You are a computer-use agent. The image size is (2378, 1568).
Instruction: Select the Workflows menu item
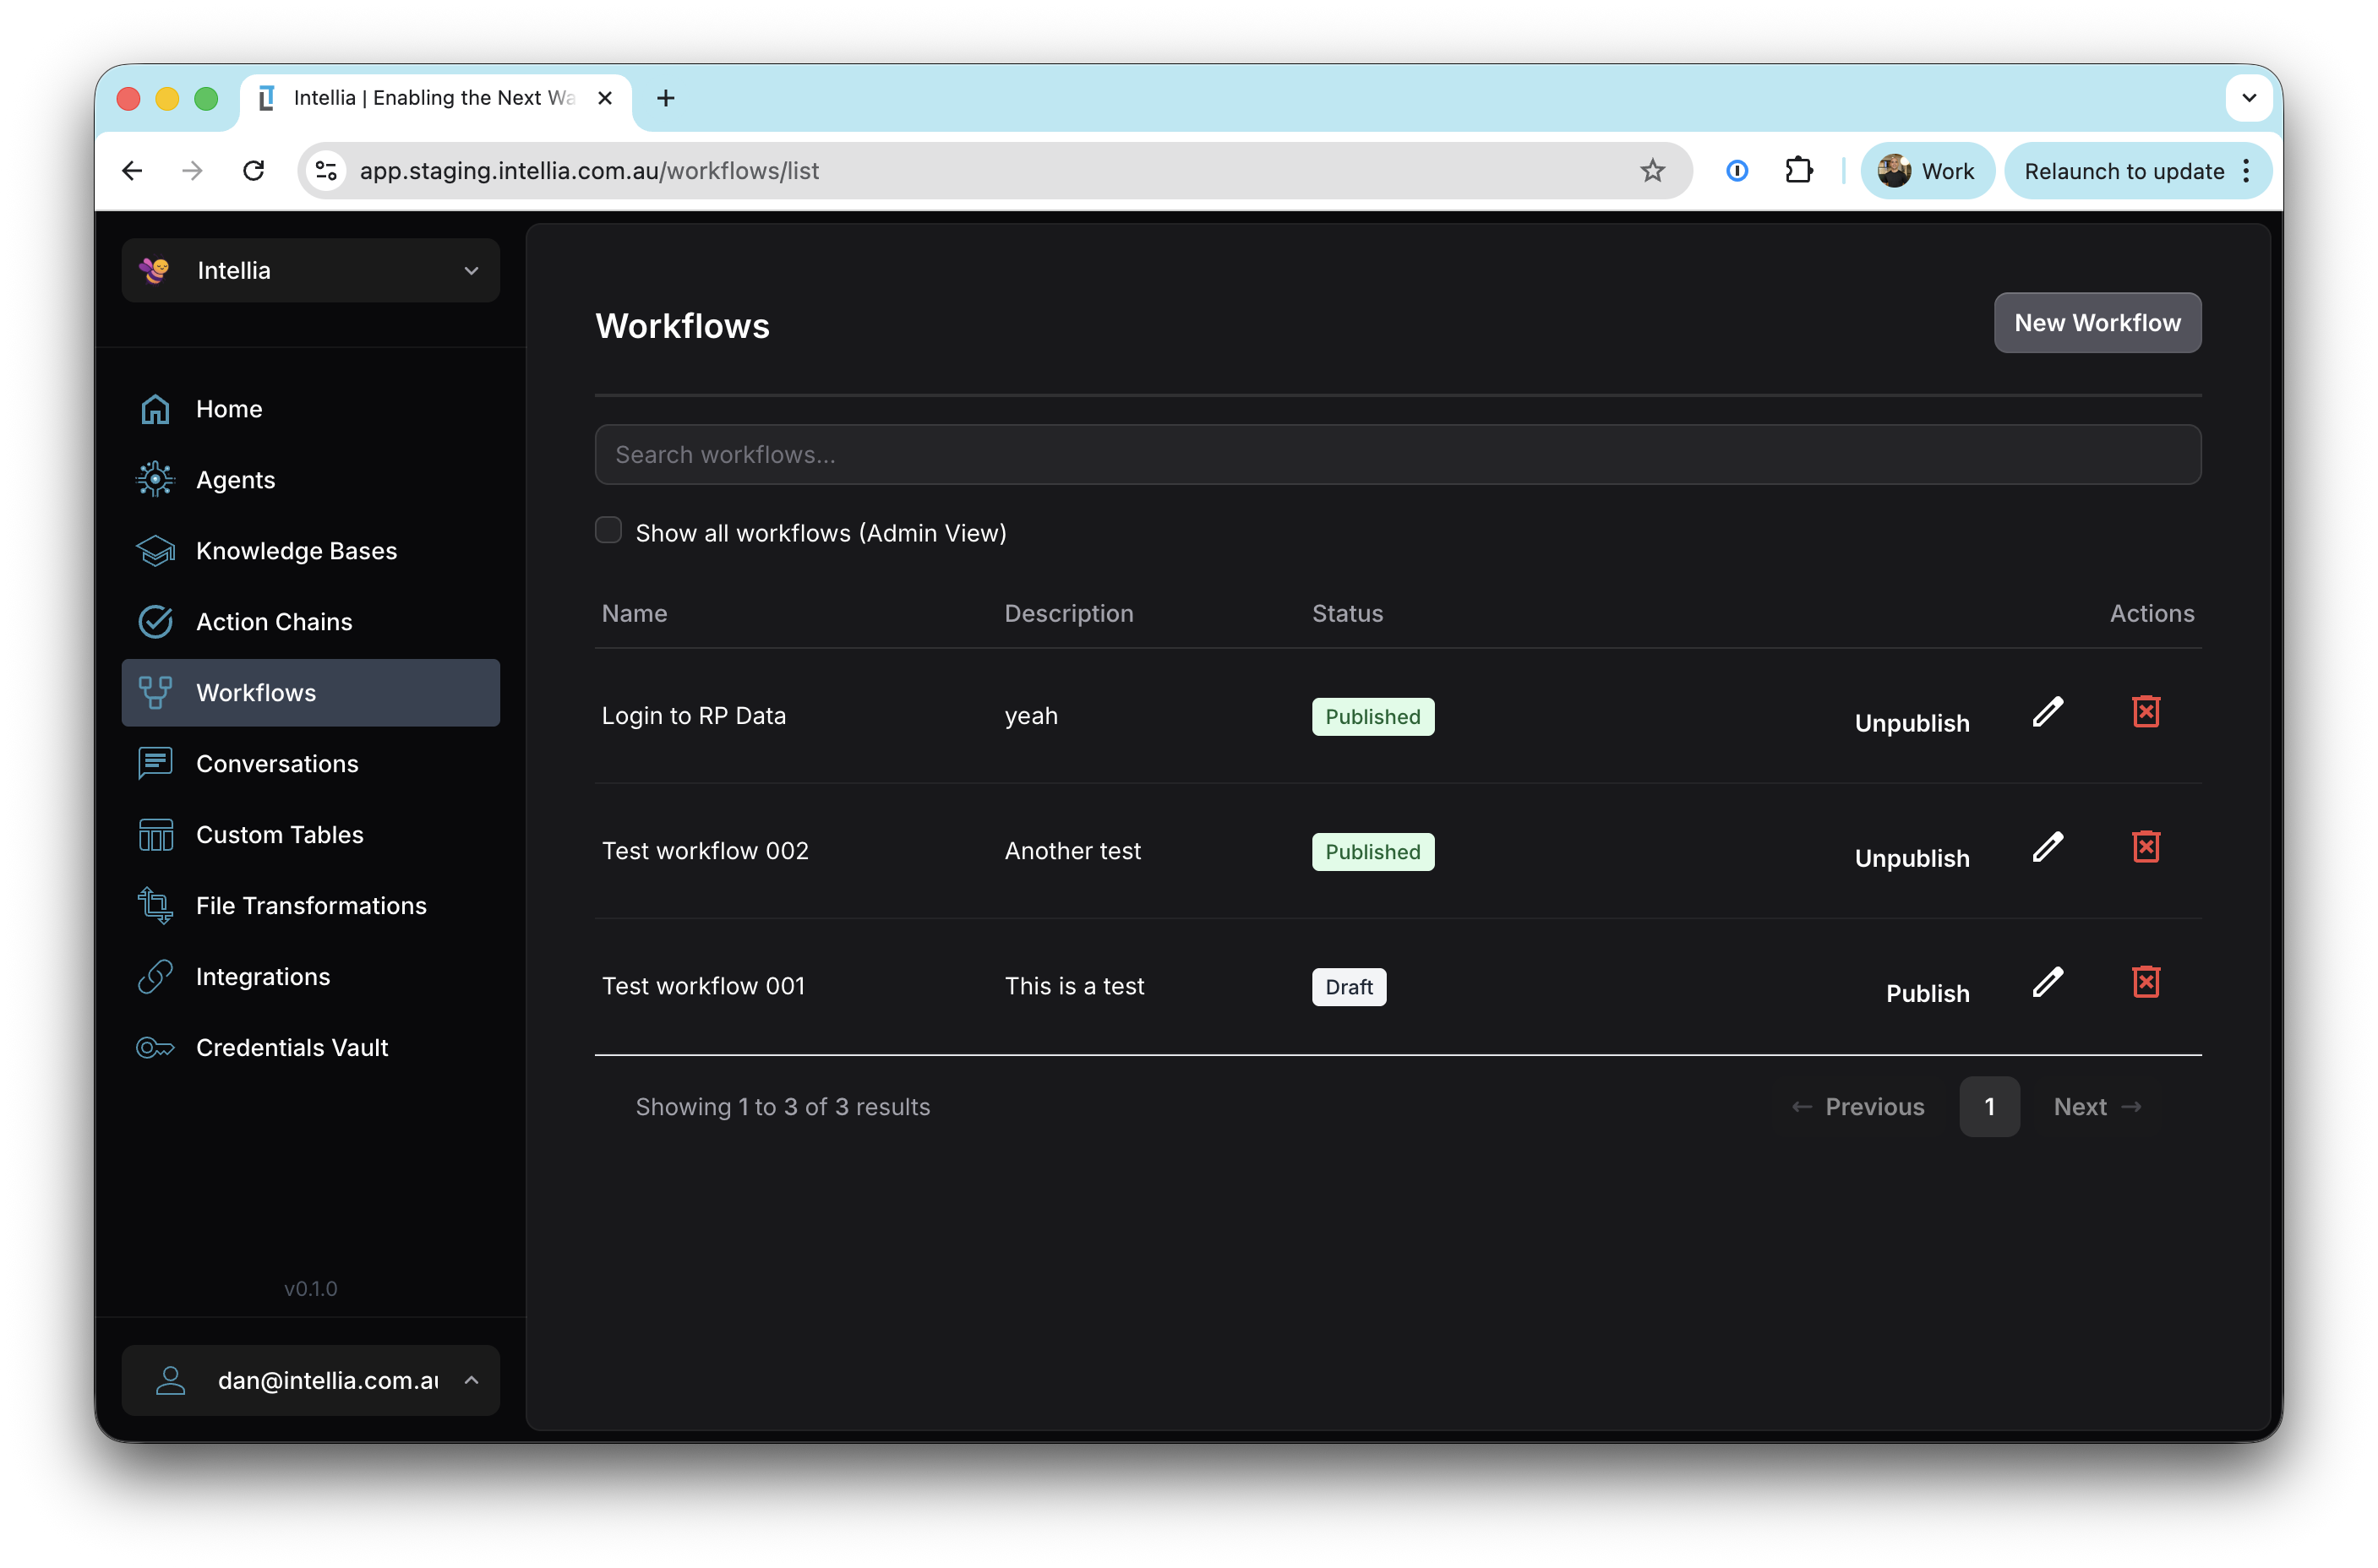tap(255, 692)
